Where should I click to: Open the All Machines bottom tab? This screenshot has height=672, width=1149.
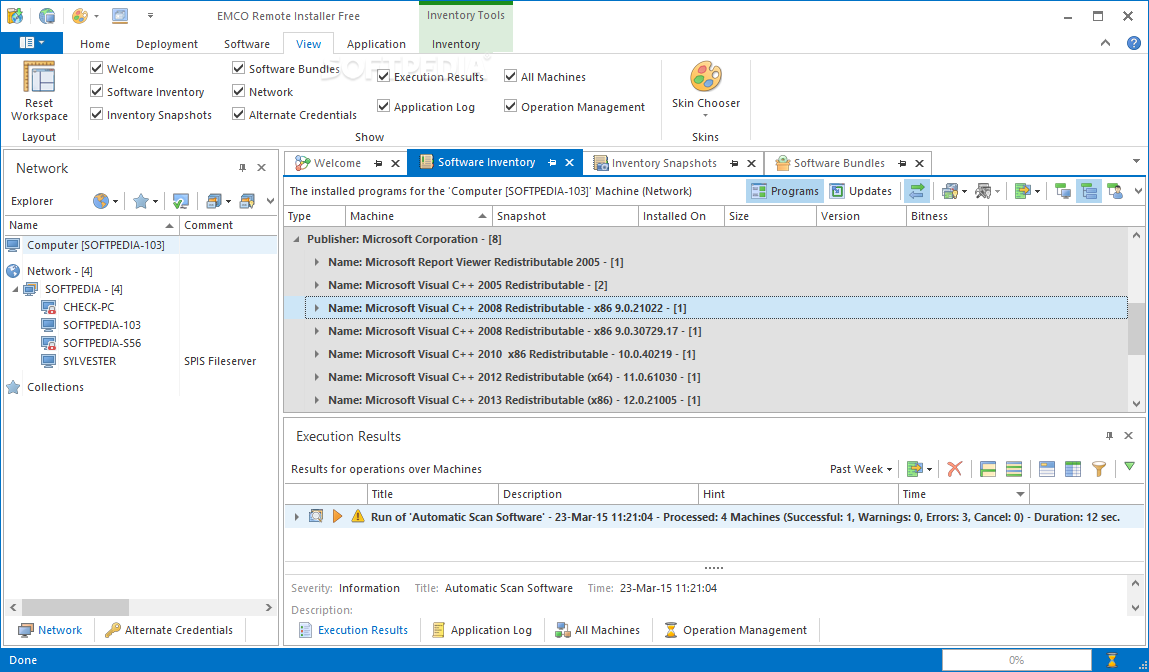click(x=598, y=630)
